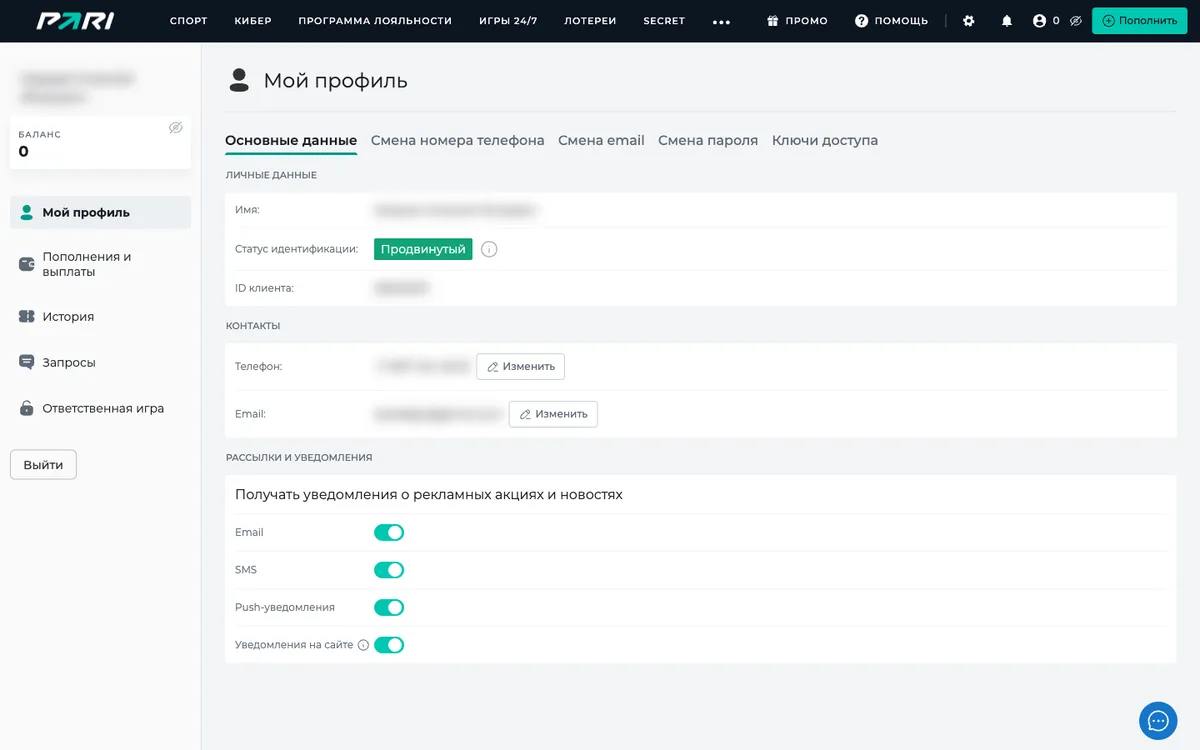The height and width of the screenshot is (750, 1200).
Task: Turn off Уведомления на сайте toggle
Action: [x=389, y=645]
